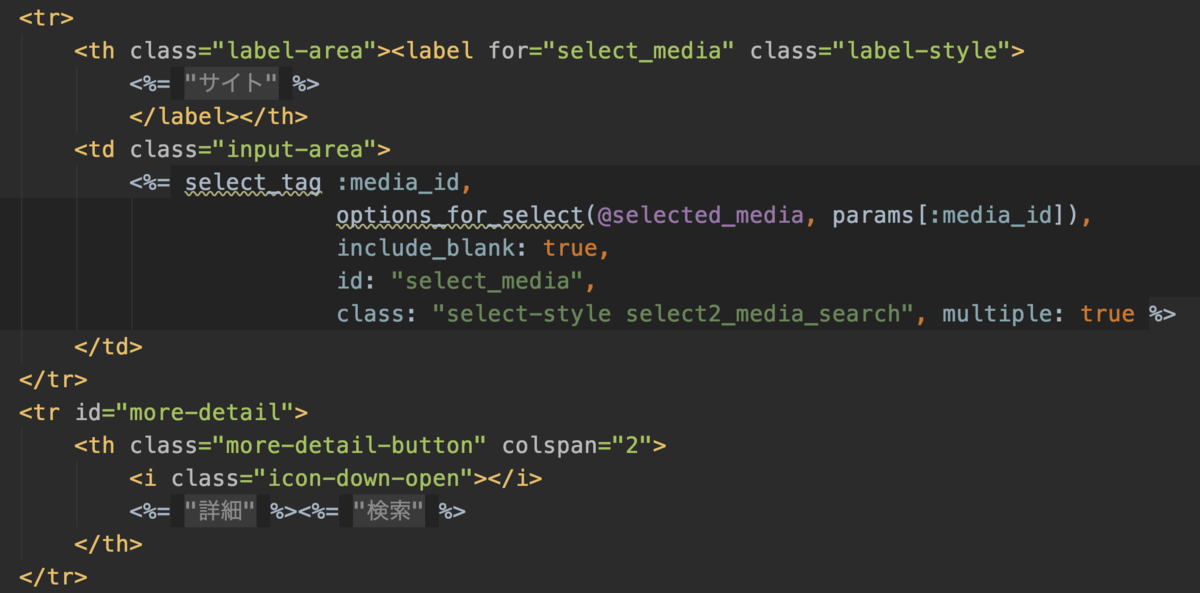Click the true value after multiple:

pos(1107,314)
